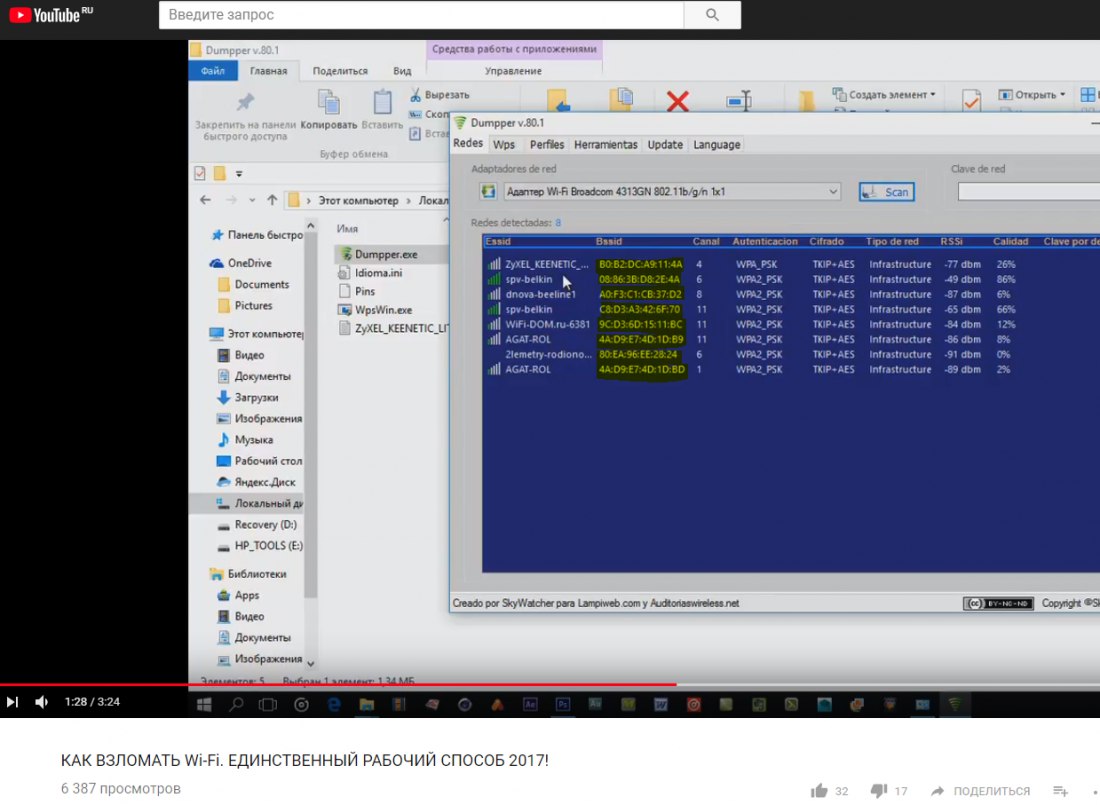
Task: Click the properties checkmark icon in ribbon
Action: pos(972,100)
